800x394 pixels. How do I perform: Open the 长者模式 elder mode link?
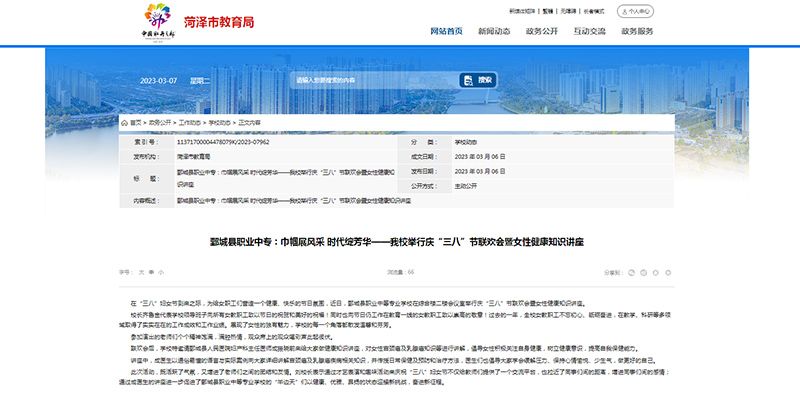click(594, 11)
